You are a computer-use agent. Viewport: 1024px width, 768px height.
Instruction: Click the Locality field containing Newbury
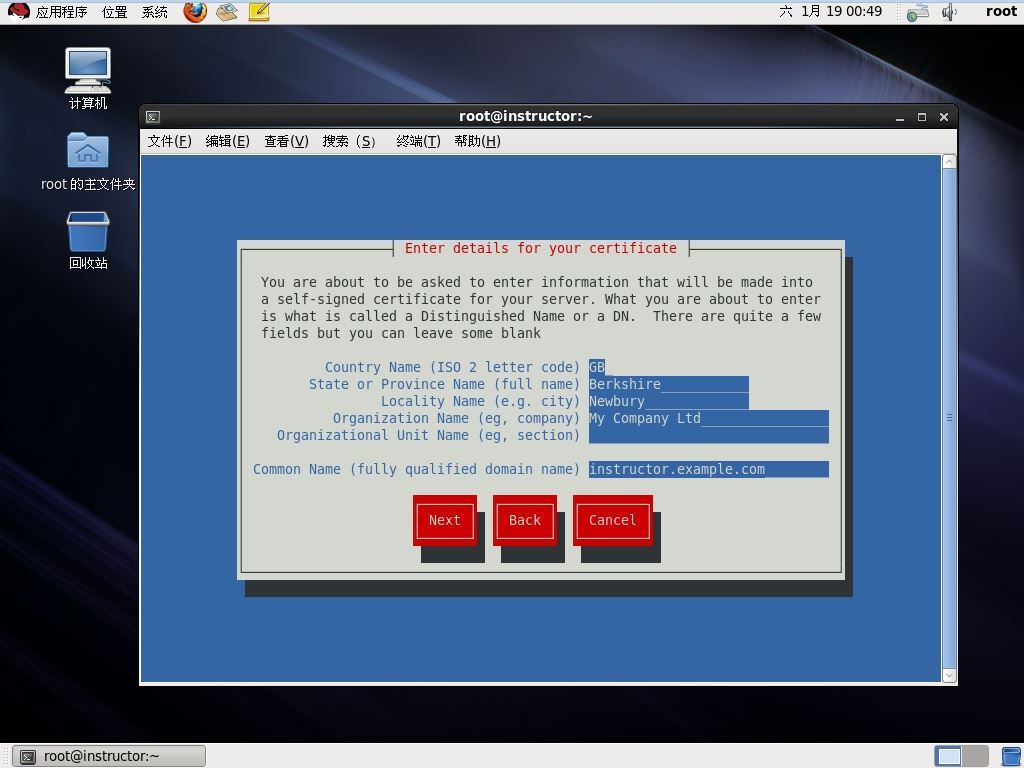669,401
